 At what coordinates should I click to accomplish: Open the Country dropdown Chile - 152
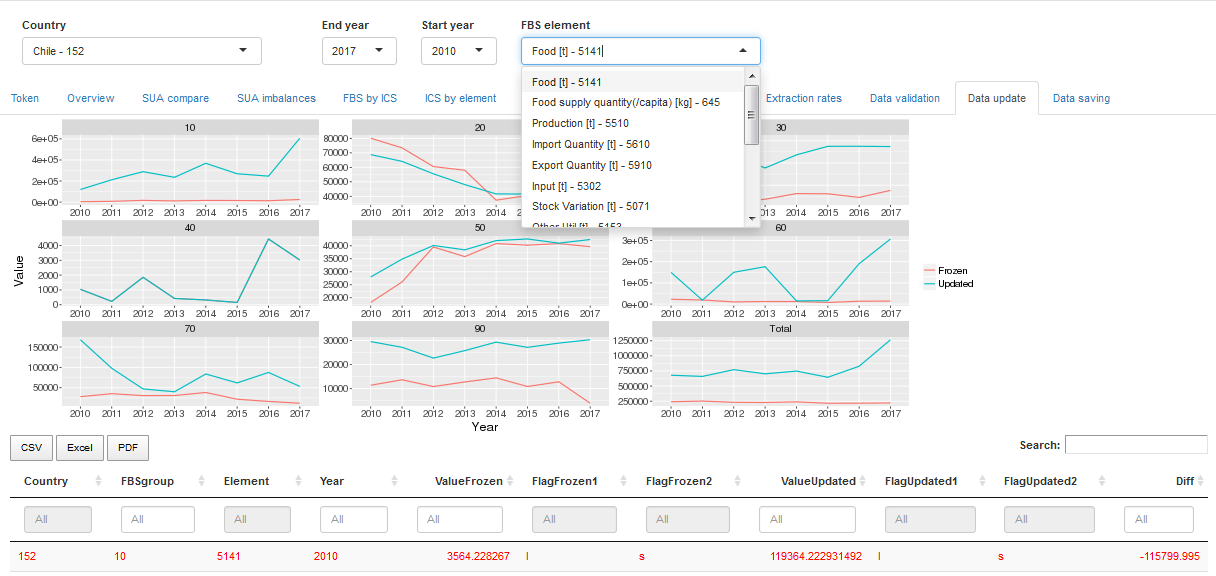click(141, 51)
